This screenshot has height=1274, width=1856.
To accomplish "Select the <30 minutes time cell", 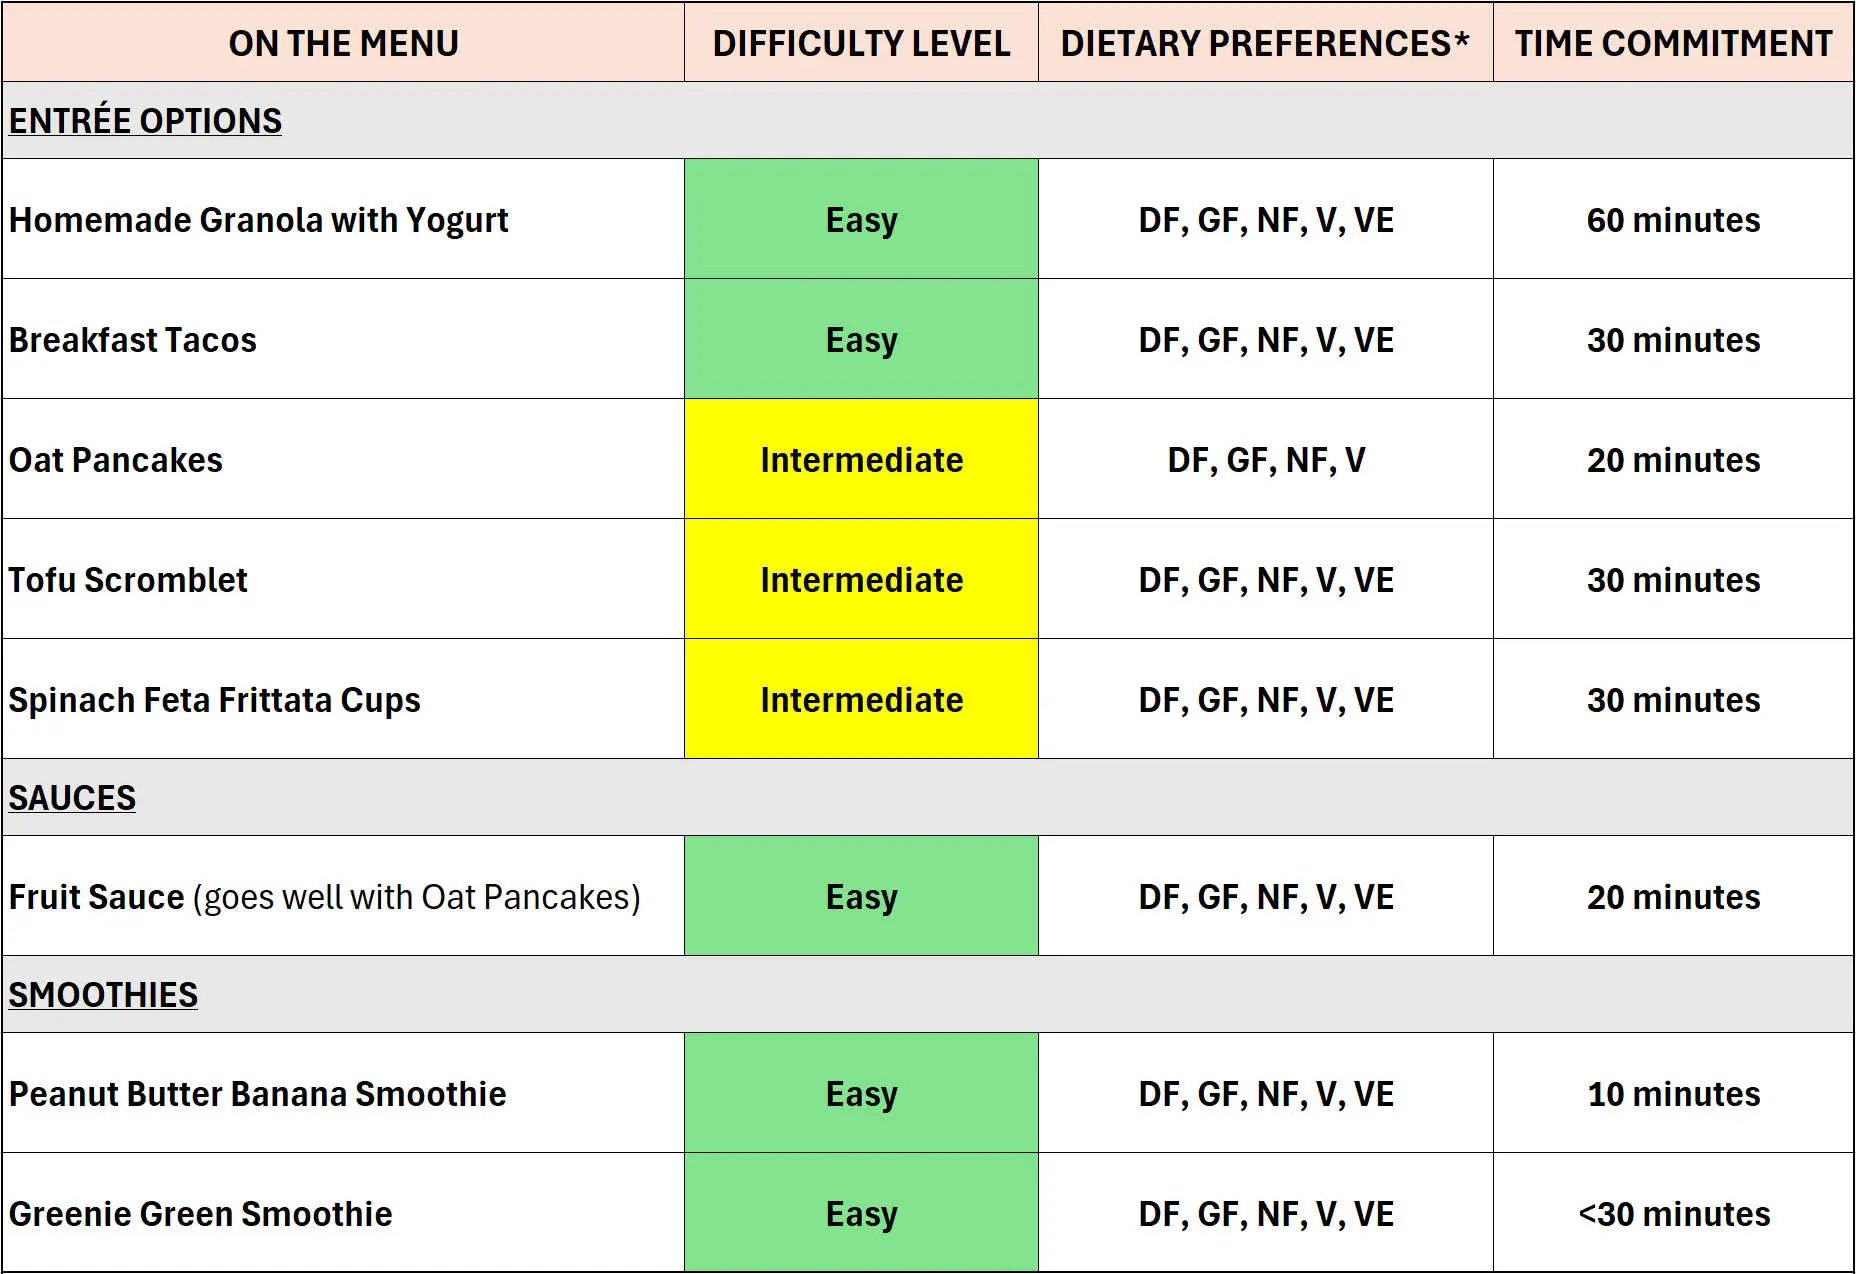I will (1673, 1213).
